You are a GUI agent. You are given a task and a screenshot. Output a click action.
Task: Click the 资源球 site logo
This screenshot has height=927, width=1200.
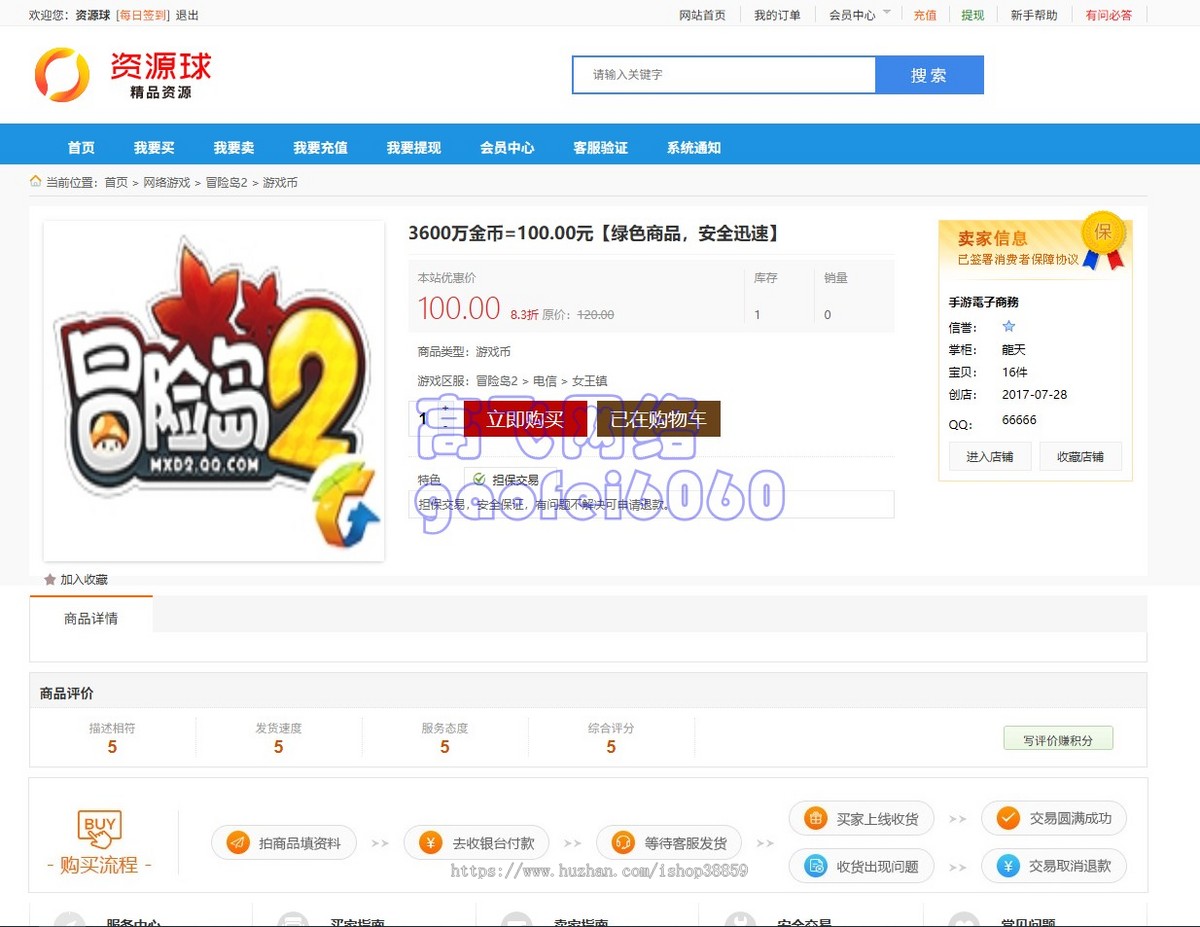[123, 75]
